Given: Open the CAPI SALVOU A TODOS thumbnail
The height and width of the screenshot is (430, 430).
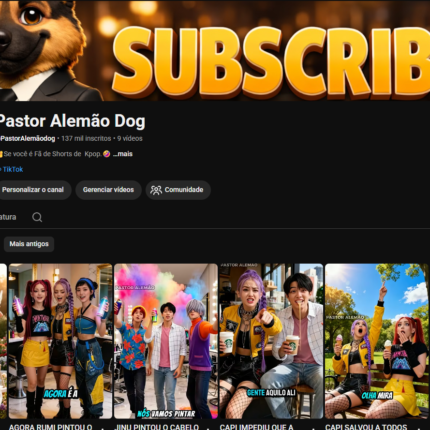Looking at the screenshot, I should tap(376, 341).
